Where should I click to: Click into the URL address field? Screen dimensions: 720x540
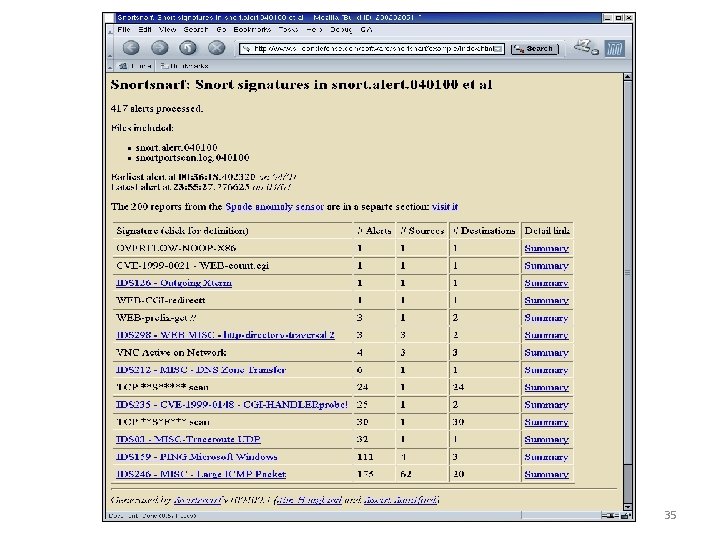(374, 49)
